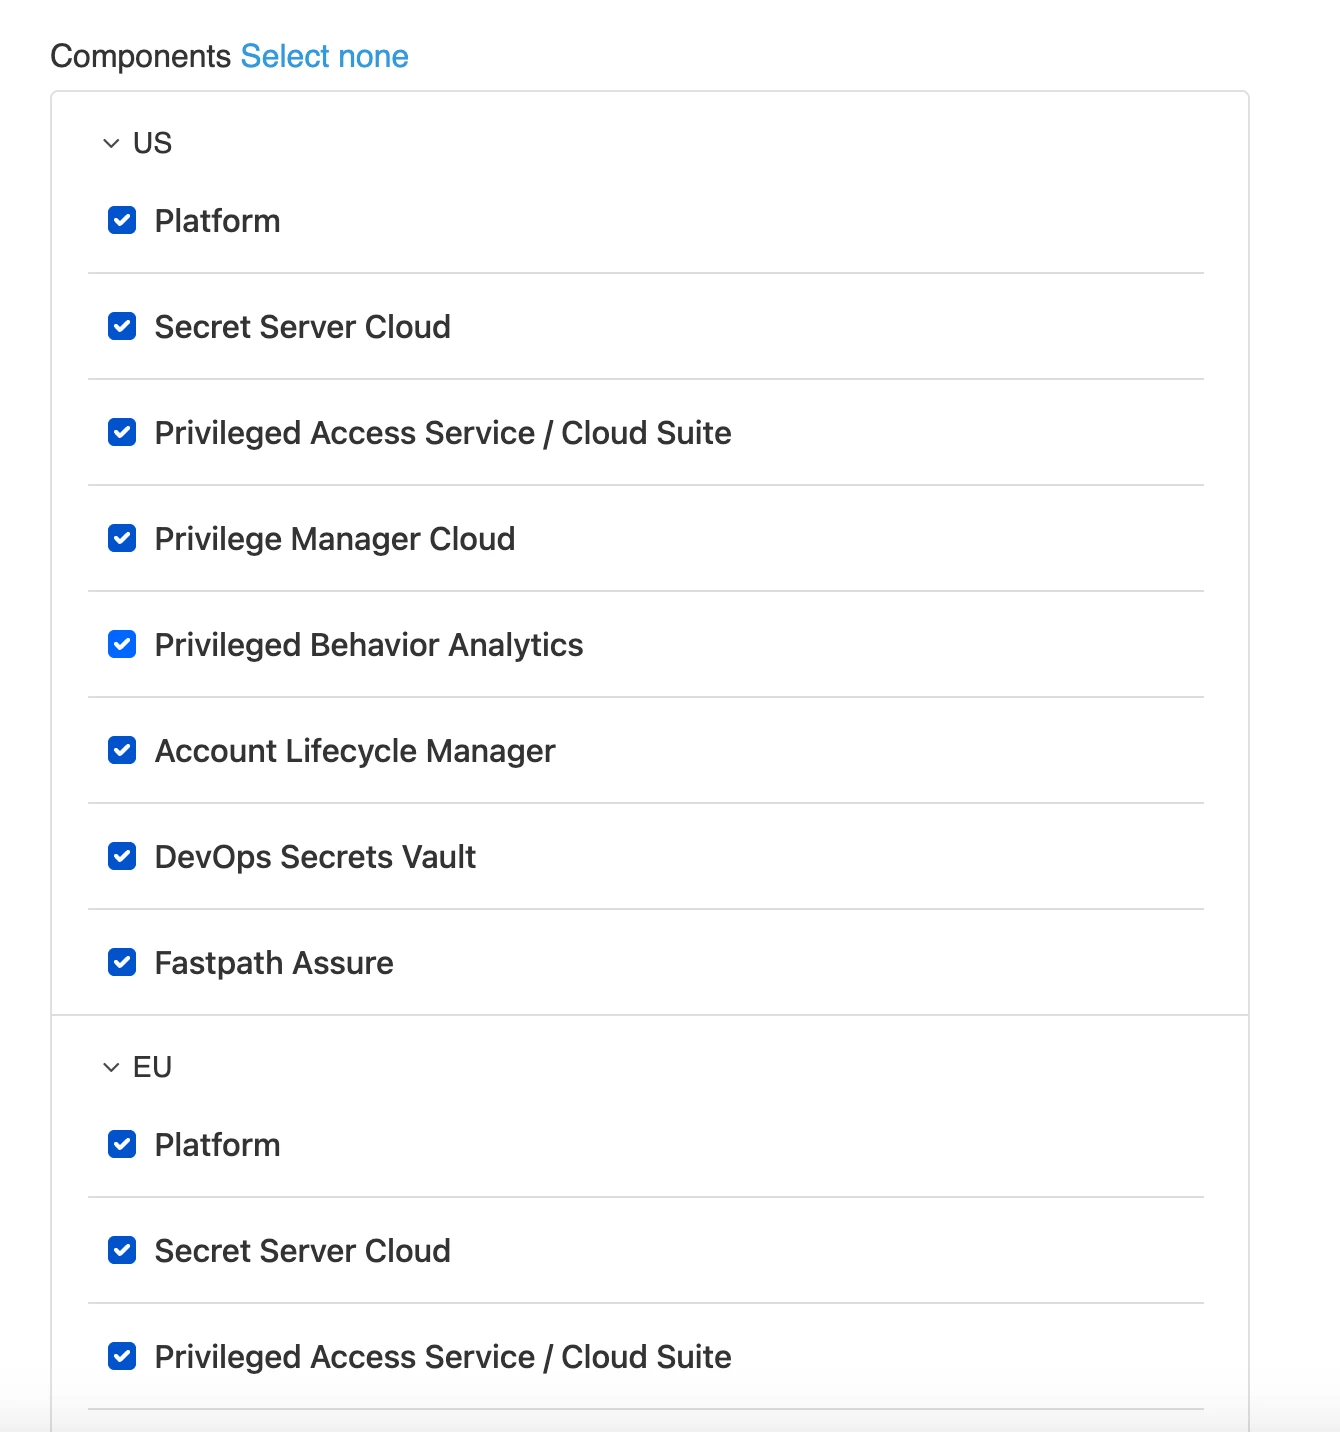This screenshot has height=1432, width=1340.
Task: Toggle Privileged Behavior Analytics checkbox
Action: pyautogui.click(x=122, y=644)
